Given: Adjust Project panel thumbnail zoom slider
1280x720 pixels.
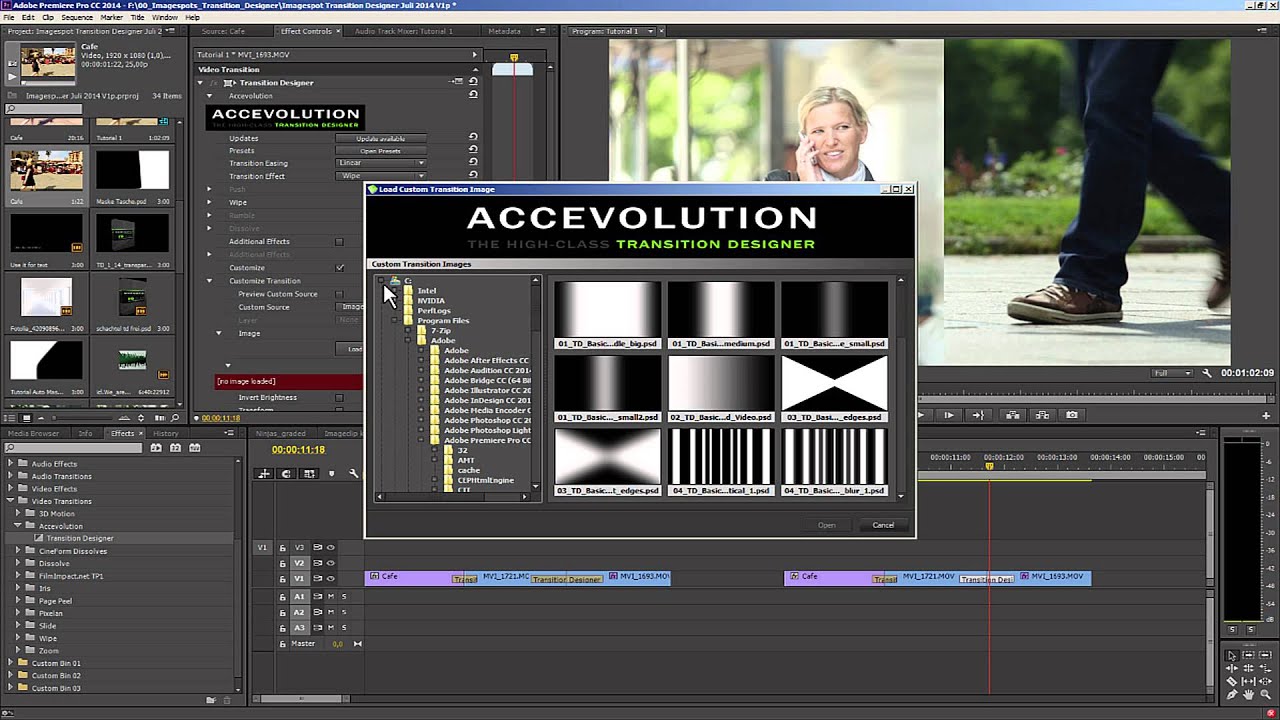Looking at the screenshot, I should point(54,418).
